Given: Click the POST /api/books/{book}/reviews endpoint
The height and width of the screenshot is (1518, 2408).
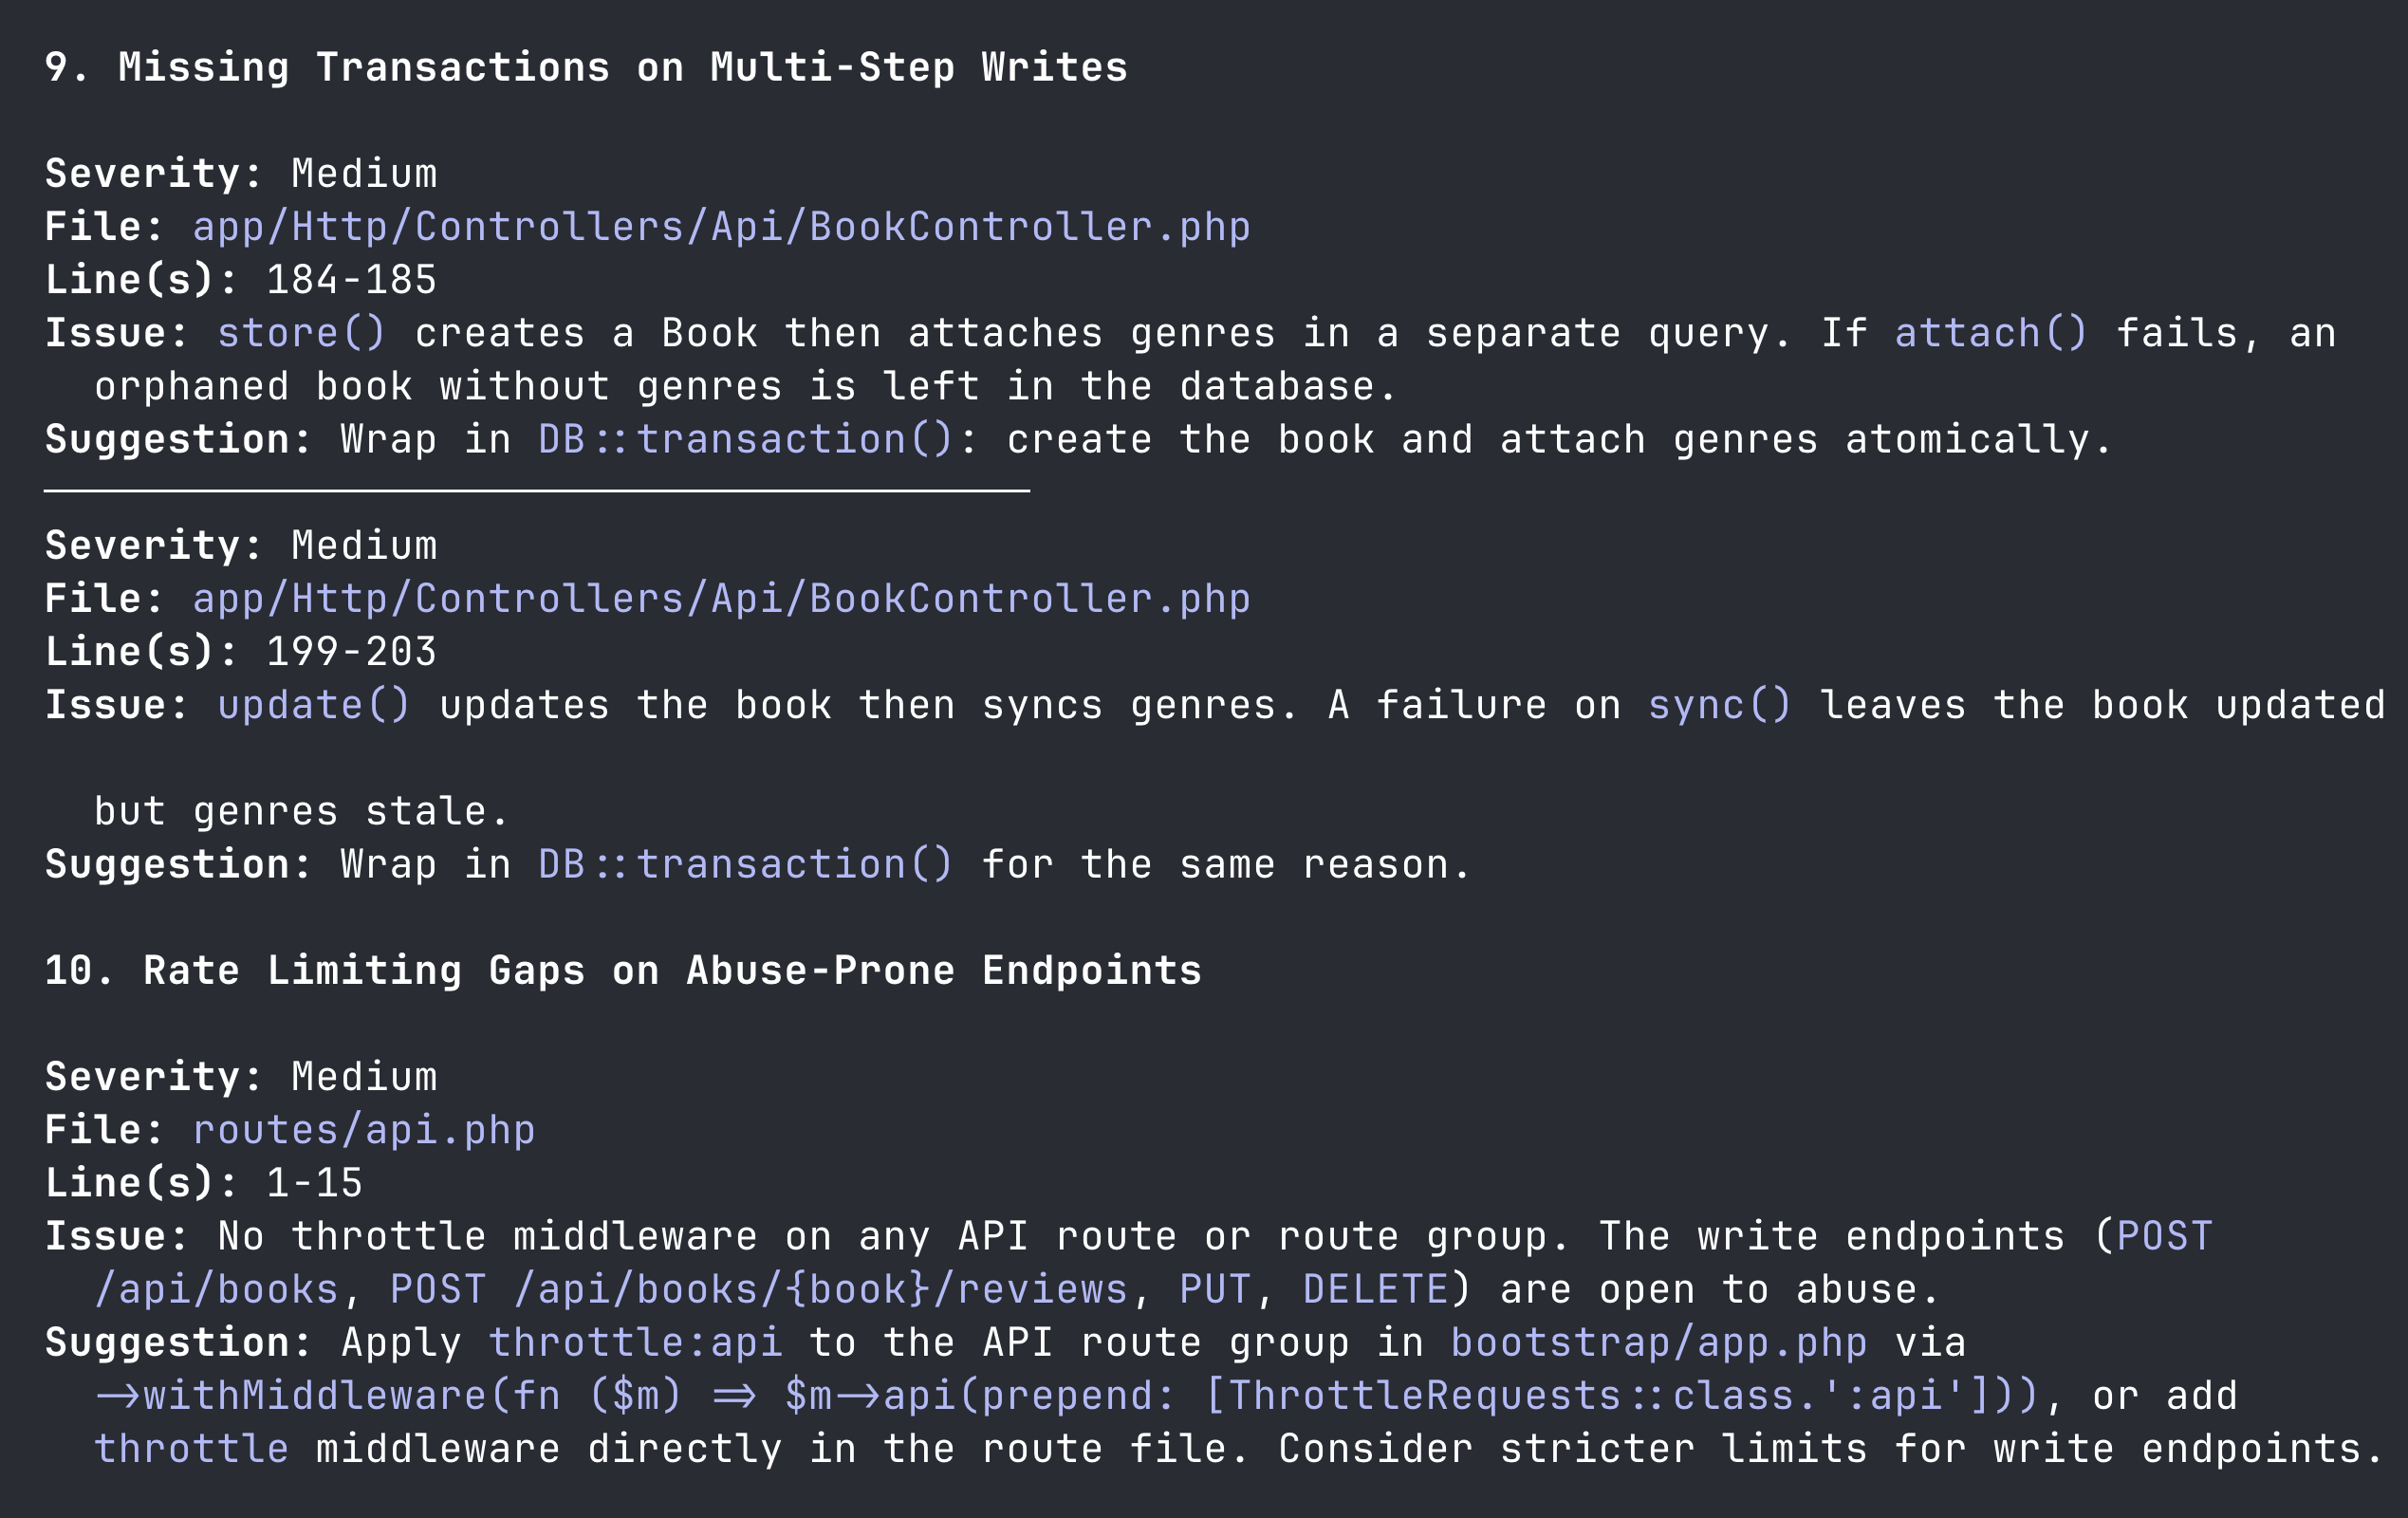Looking at the screenshot, I should [x=758, y=1290].
